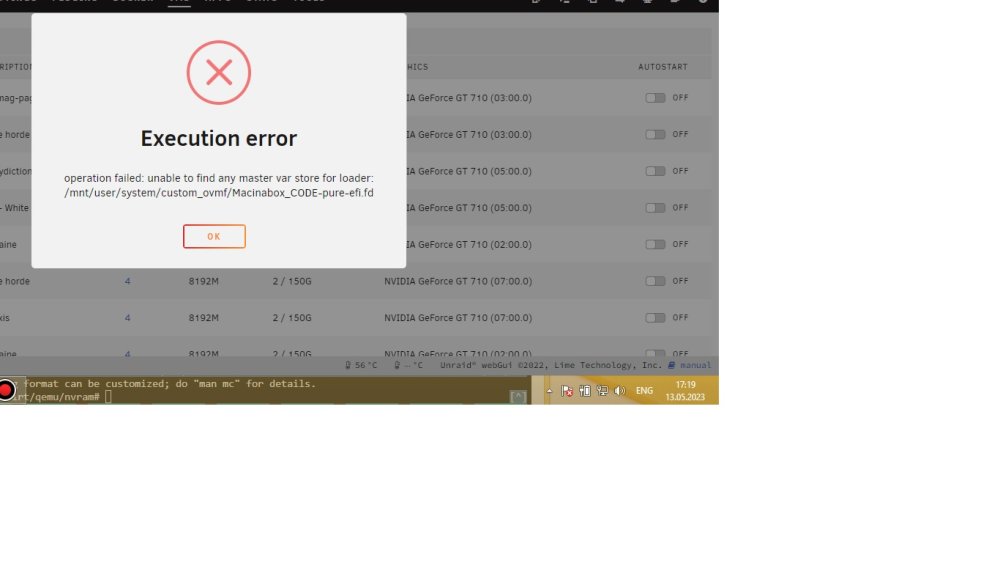Image resolution: width=1000 pixels, height=563 pixels.
Task: Show hidden tray icons arrow in taskbar
Action: tap(549, 391)
